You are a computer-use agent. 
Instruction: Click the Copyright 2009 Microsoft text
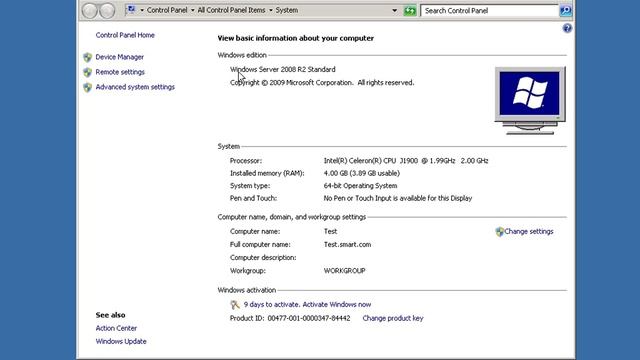(322, 82)
